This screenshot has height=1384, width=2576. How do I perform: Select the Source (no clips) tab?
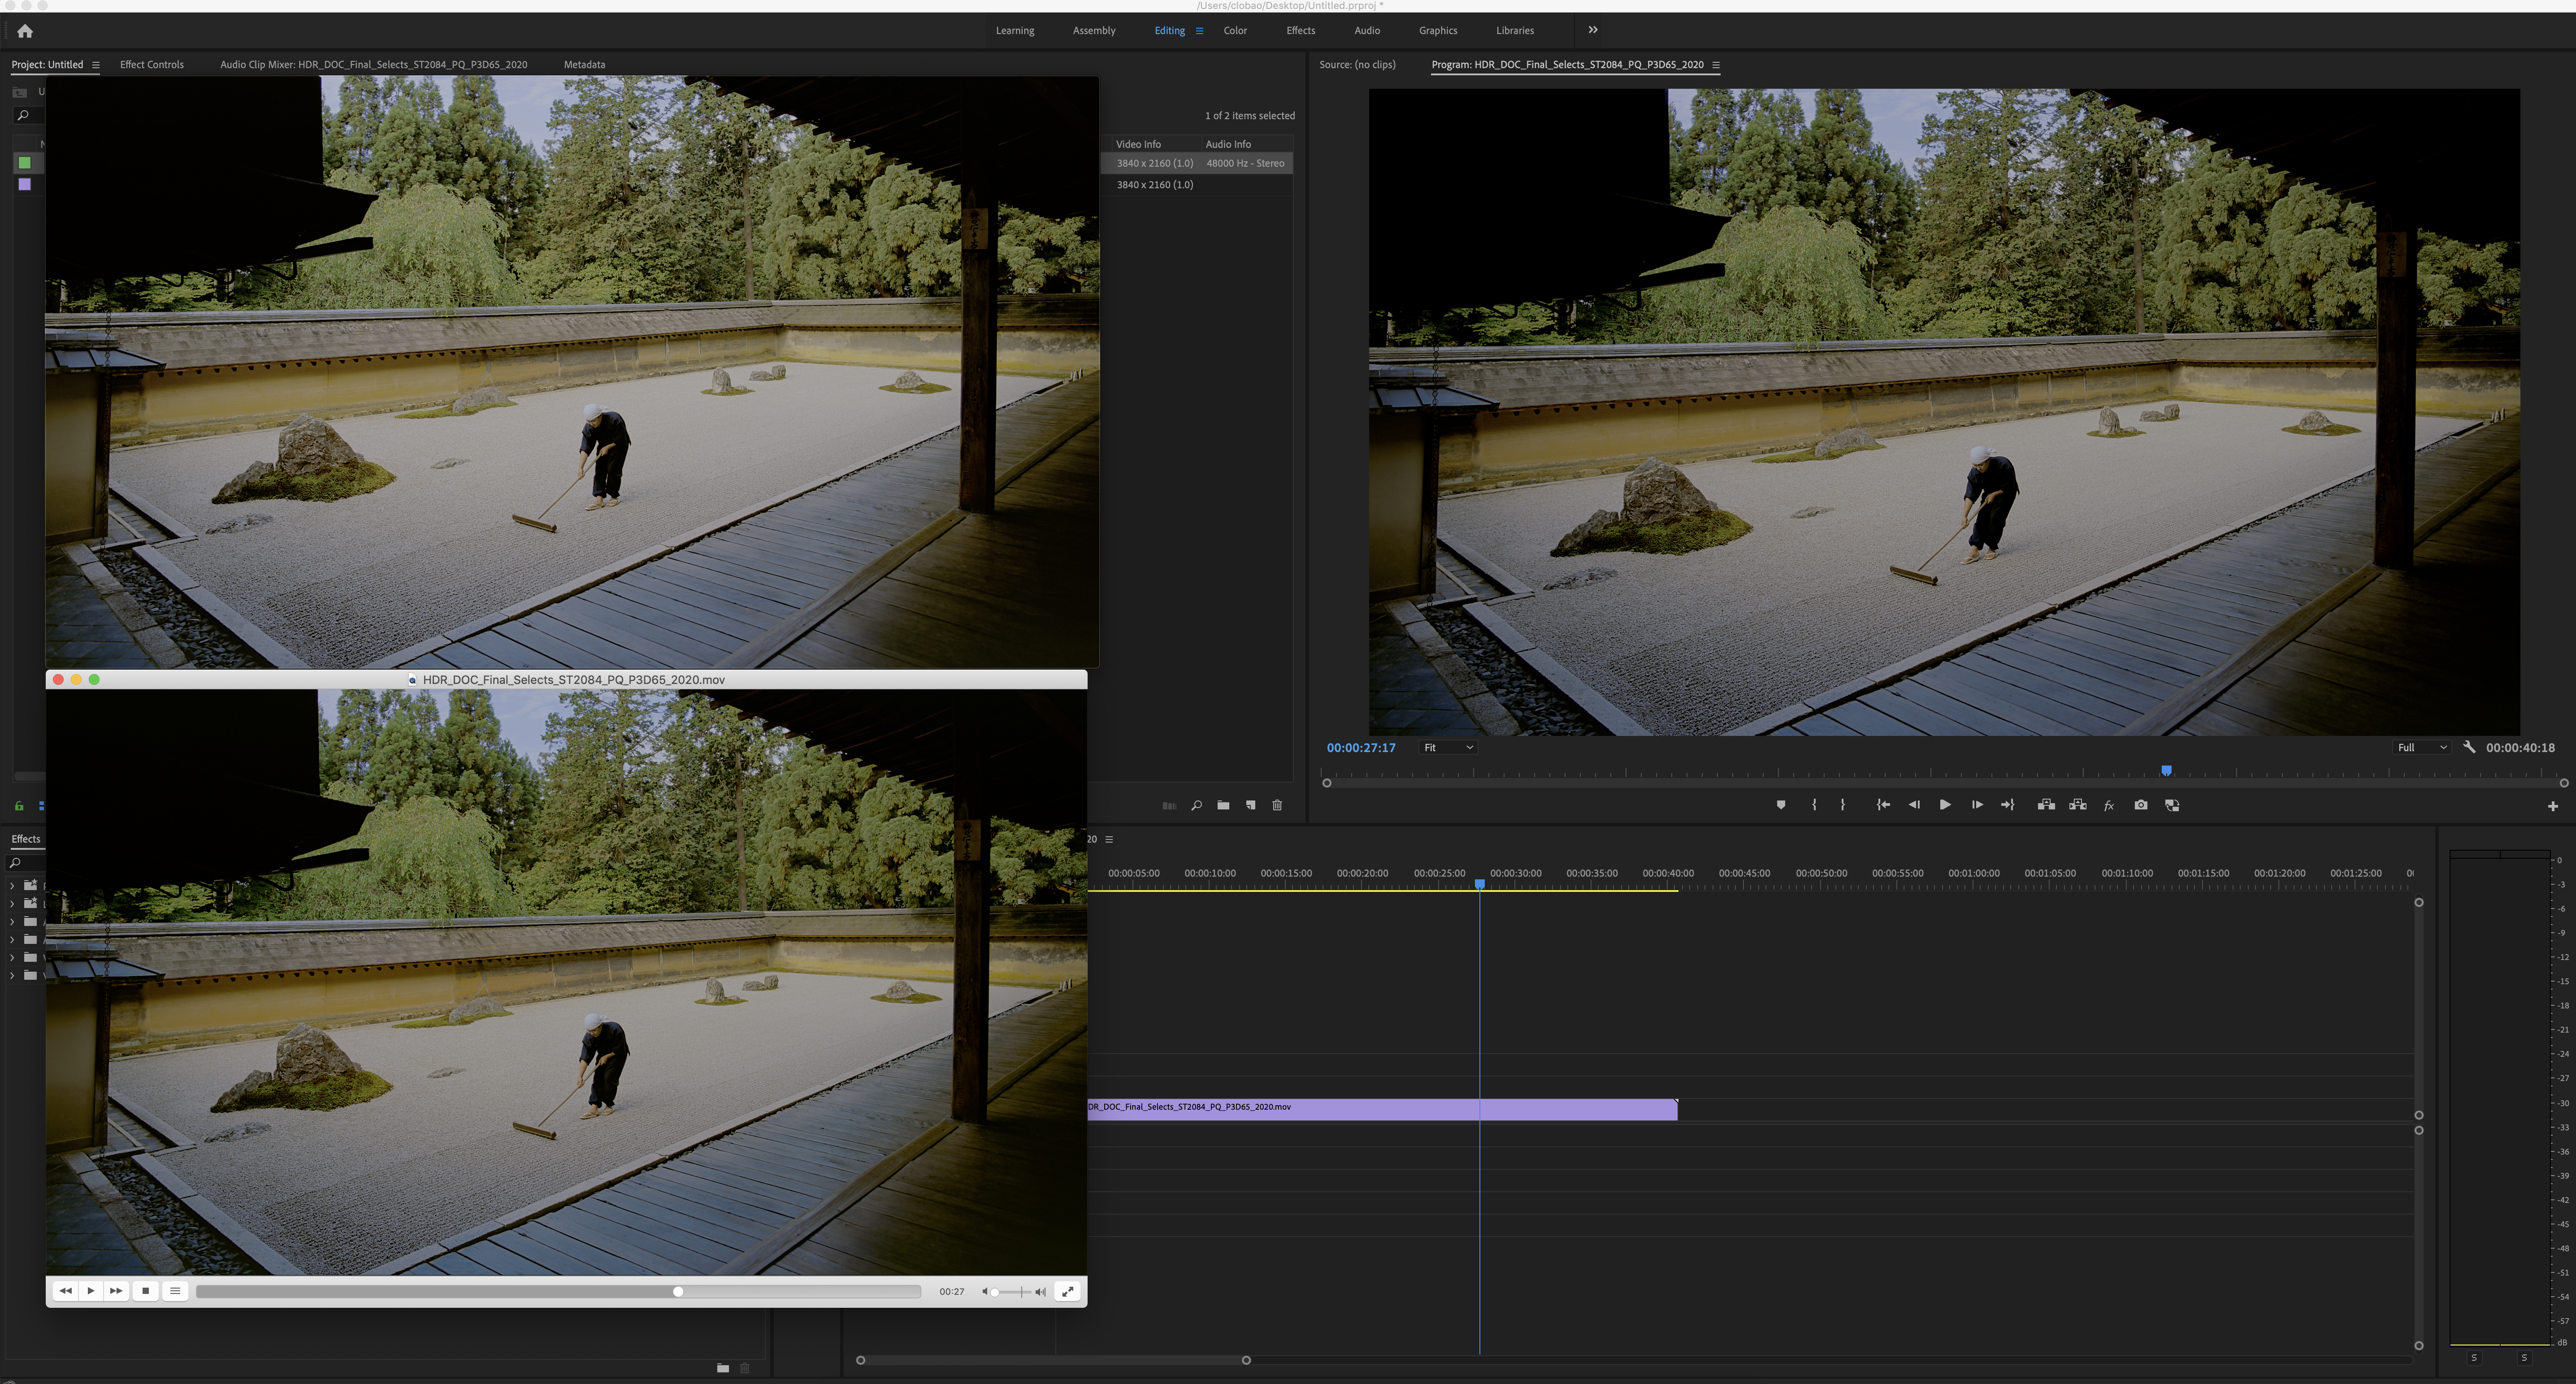coord(1357,65)
